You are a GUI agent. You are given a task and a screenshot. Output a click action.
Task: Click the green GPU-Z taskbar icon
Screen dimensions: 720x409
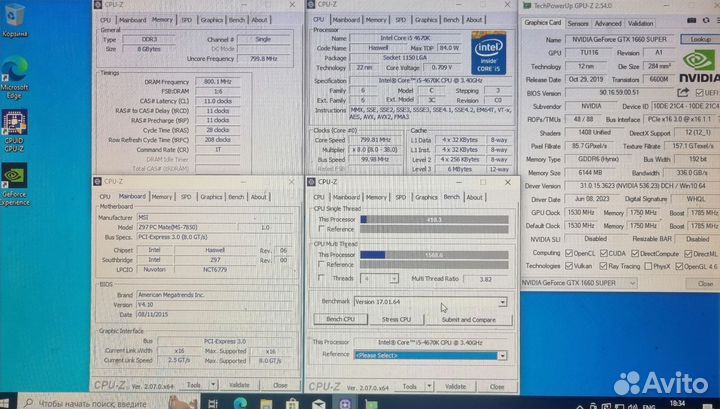371,404
